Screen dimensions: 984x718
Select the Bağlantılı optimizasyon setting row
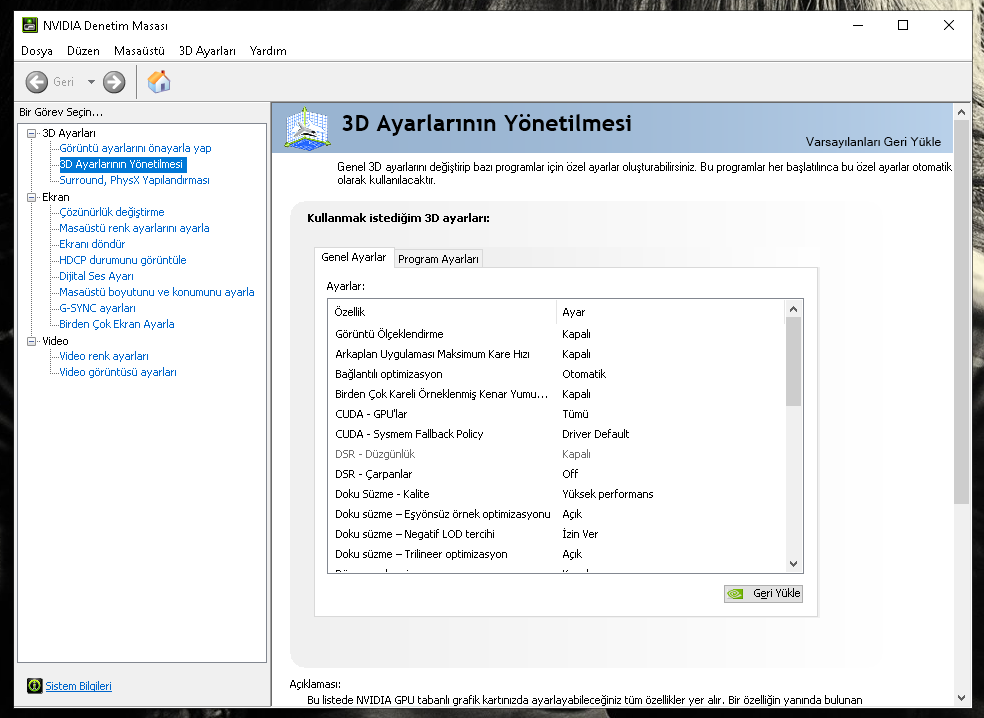[x=557, y=374]
